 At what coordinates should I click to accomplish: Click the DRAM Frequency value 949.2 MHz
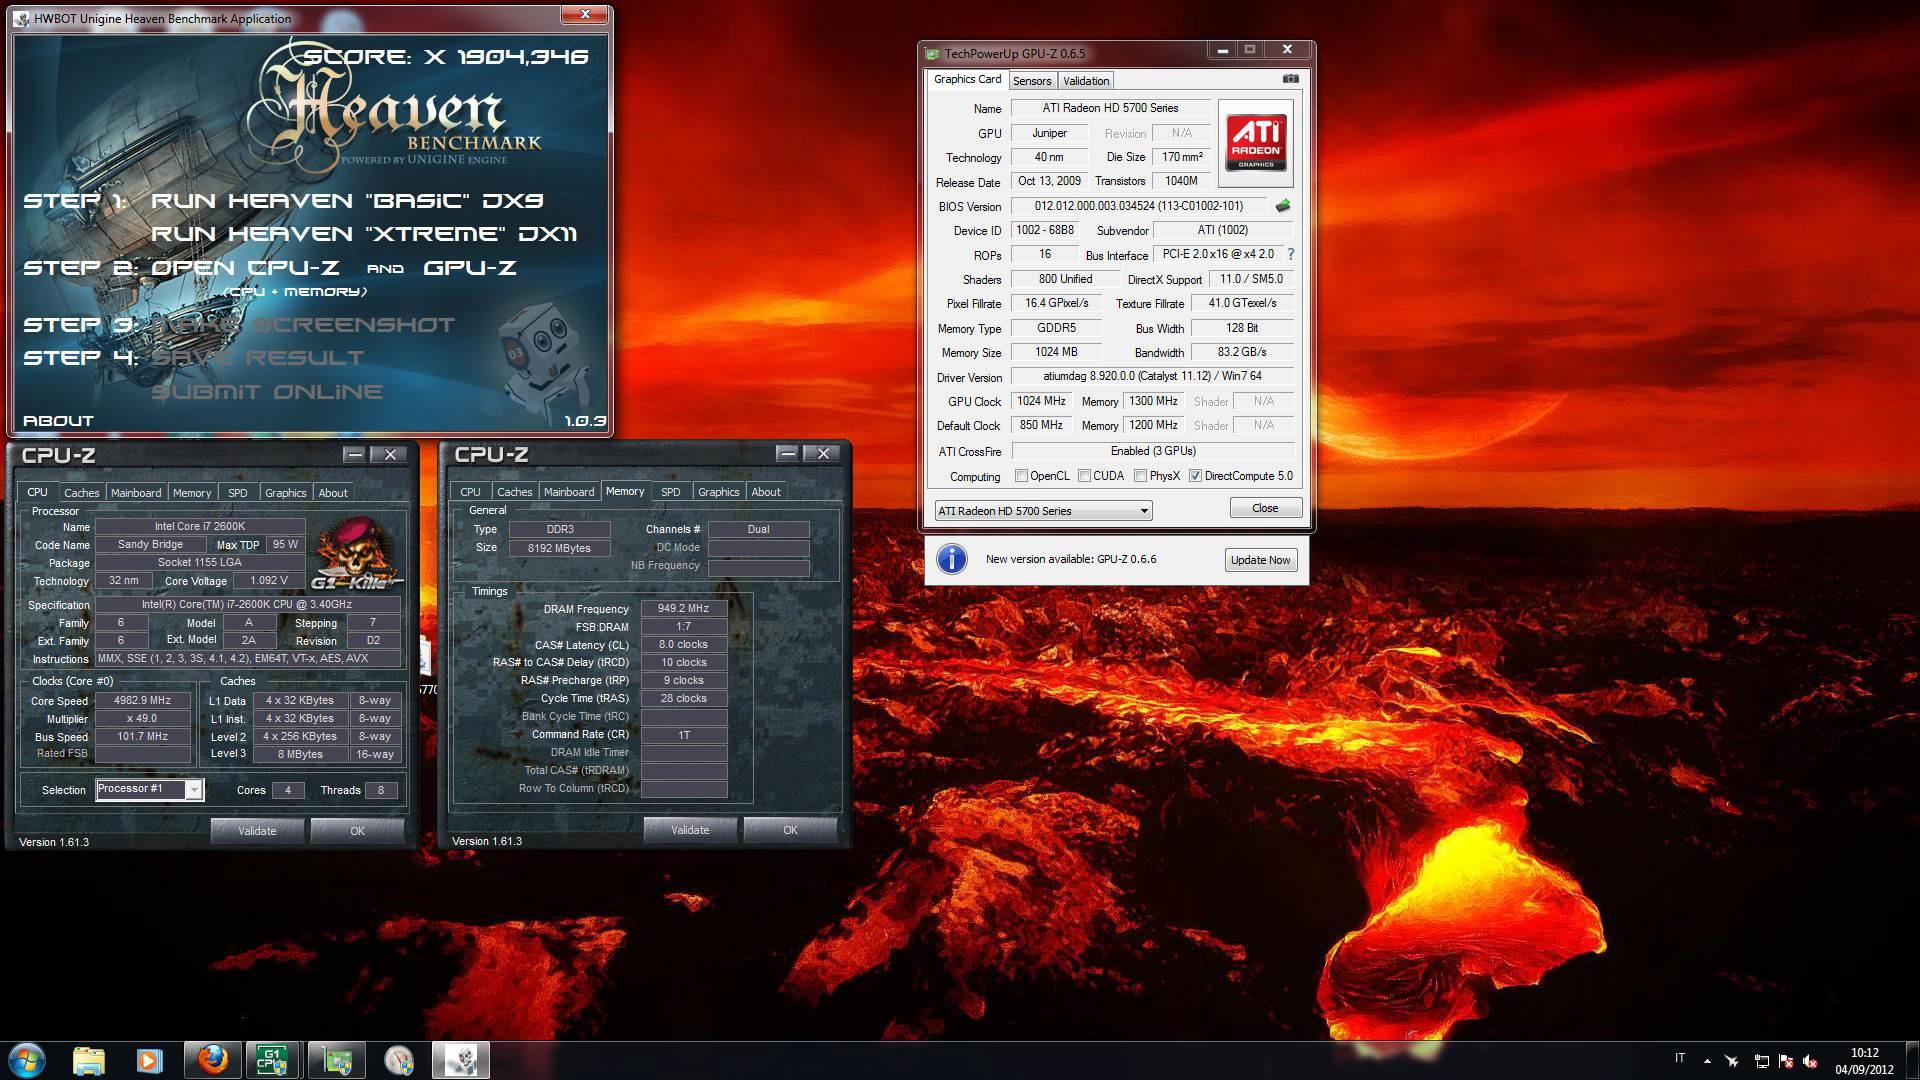pos(683,609)
